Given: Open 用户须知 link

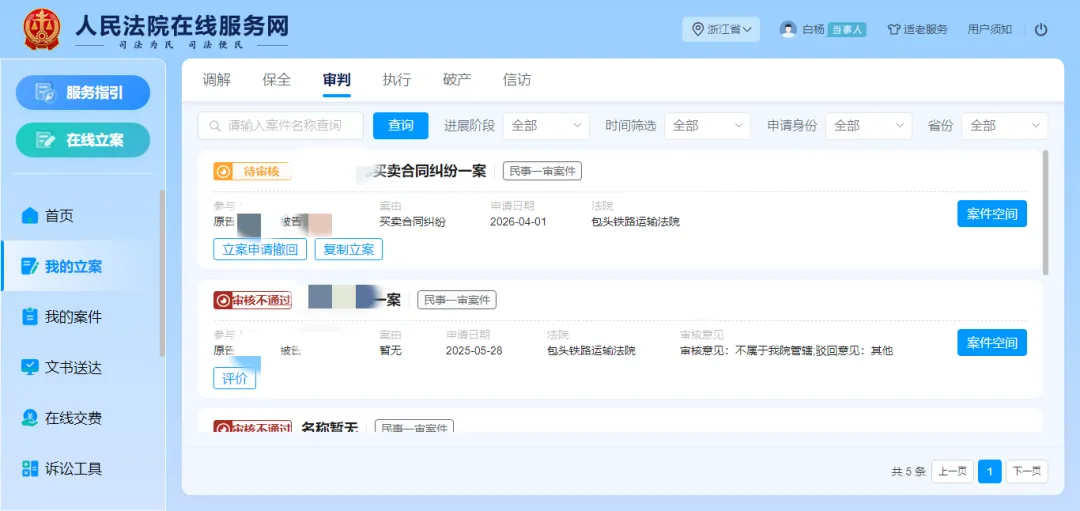Looking at the screenshot, I should 990,30.
